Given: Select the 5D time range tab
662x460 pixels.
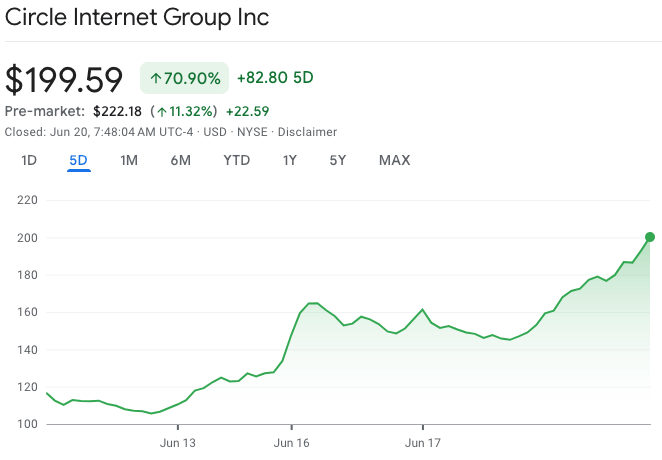Looking at the screenshot, I should click(79, 160).
